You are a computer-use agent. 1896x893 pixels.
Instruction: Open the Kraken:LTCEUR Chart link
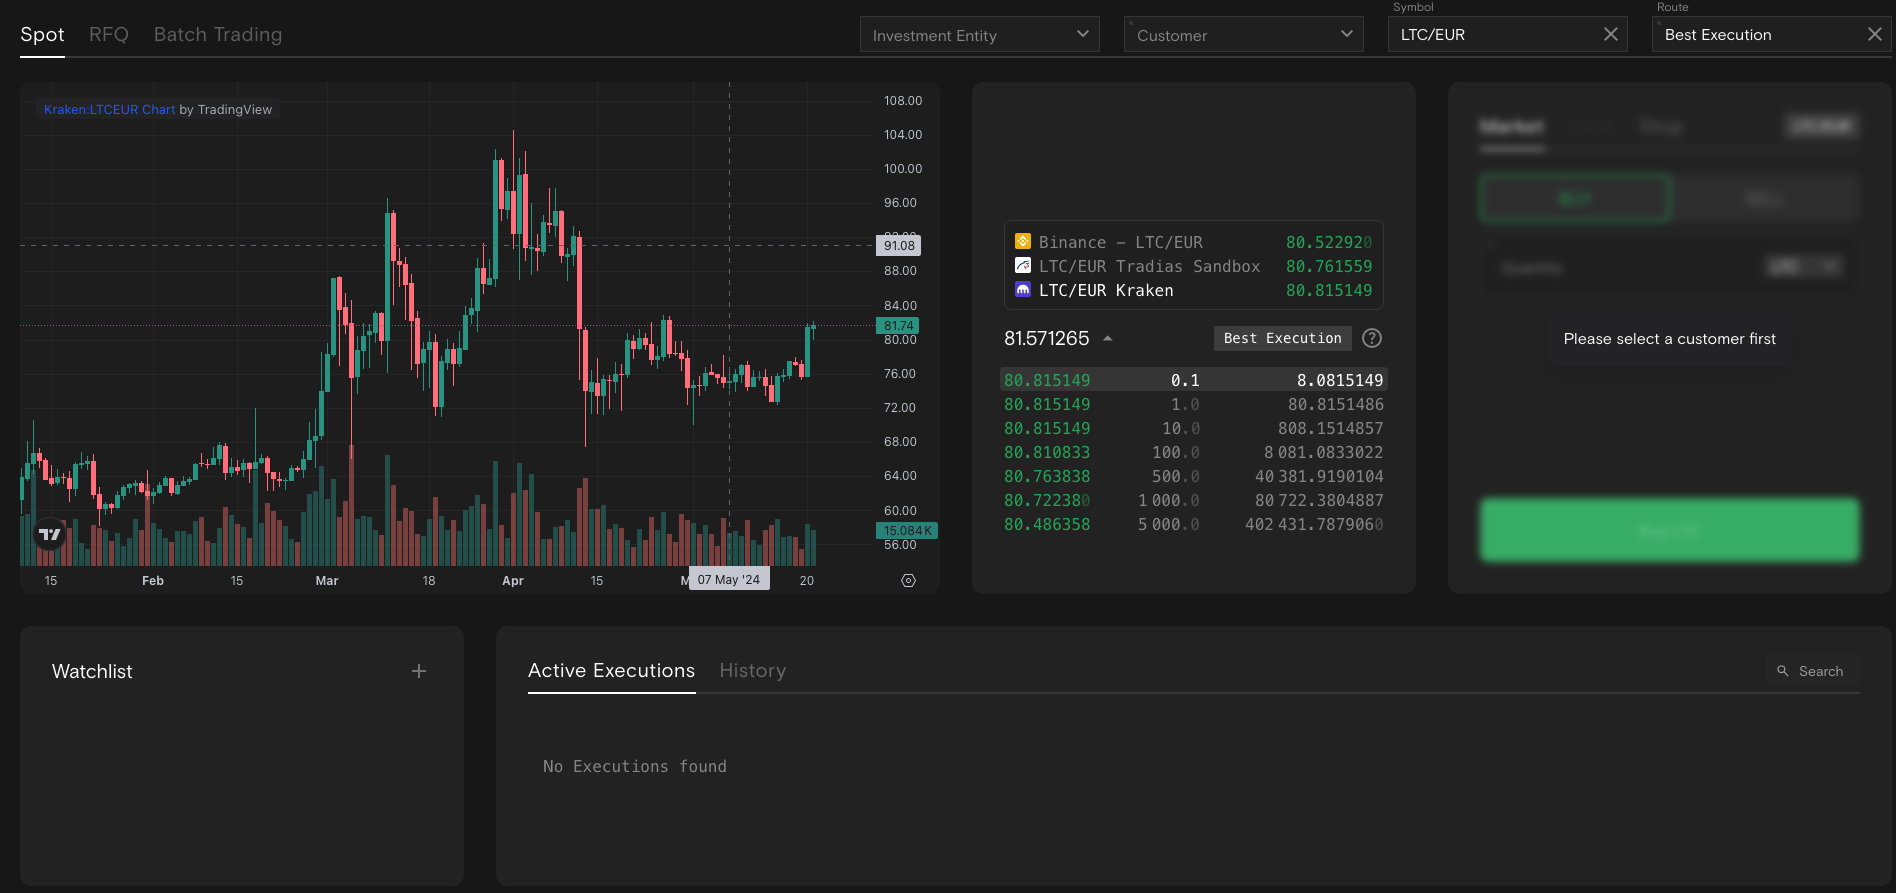109,110
